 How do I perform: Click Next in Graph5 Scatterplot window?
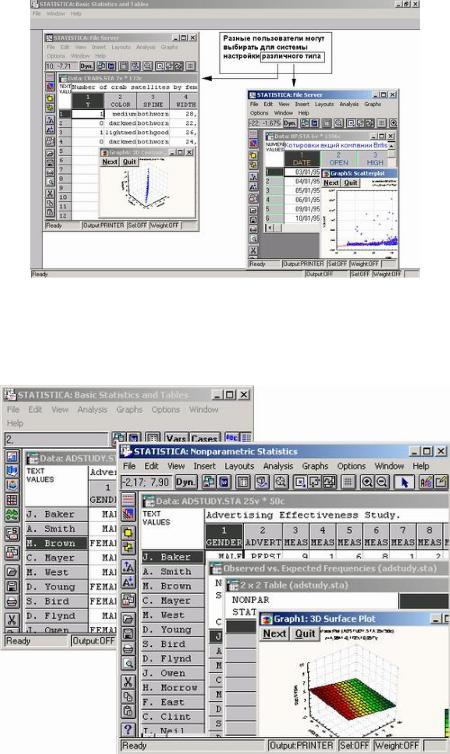click(331, 183)
